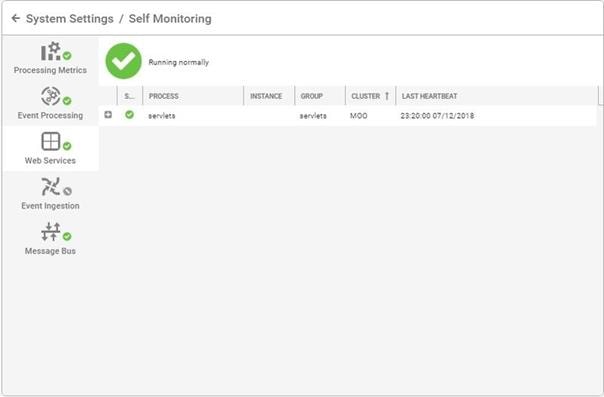Image resolution: width=604 pixels, height=397 pixels.
Task: Click the Running normally status text
Action: tap(178, 62)
